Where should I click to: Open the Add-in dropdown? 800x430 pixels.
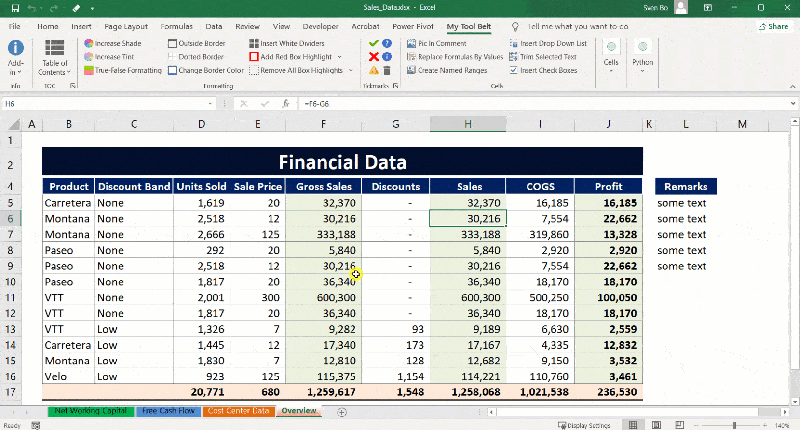pyautogui.click(x=15, y=58)
